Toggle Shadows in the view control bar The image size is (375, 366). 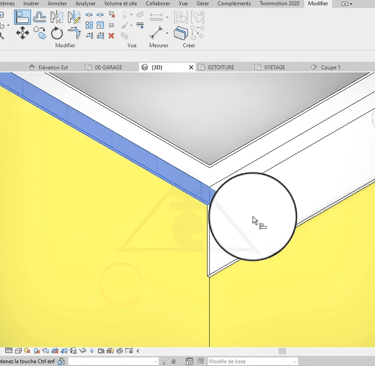pos(37,351)
